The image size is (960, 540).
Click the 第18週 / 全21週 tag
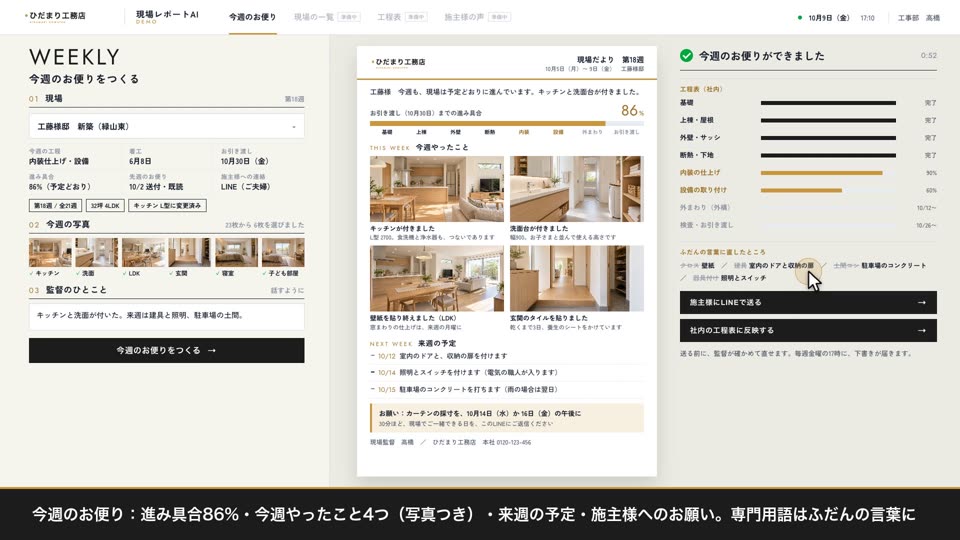pos(55,206)
